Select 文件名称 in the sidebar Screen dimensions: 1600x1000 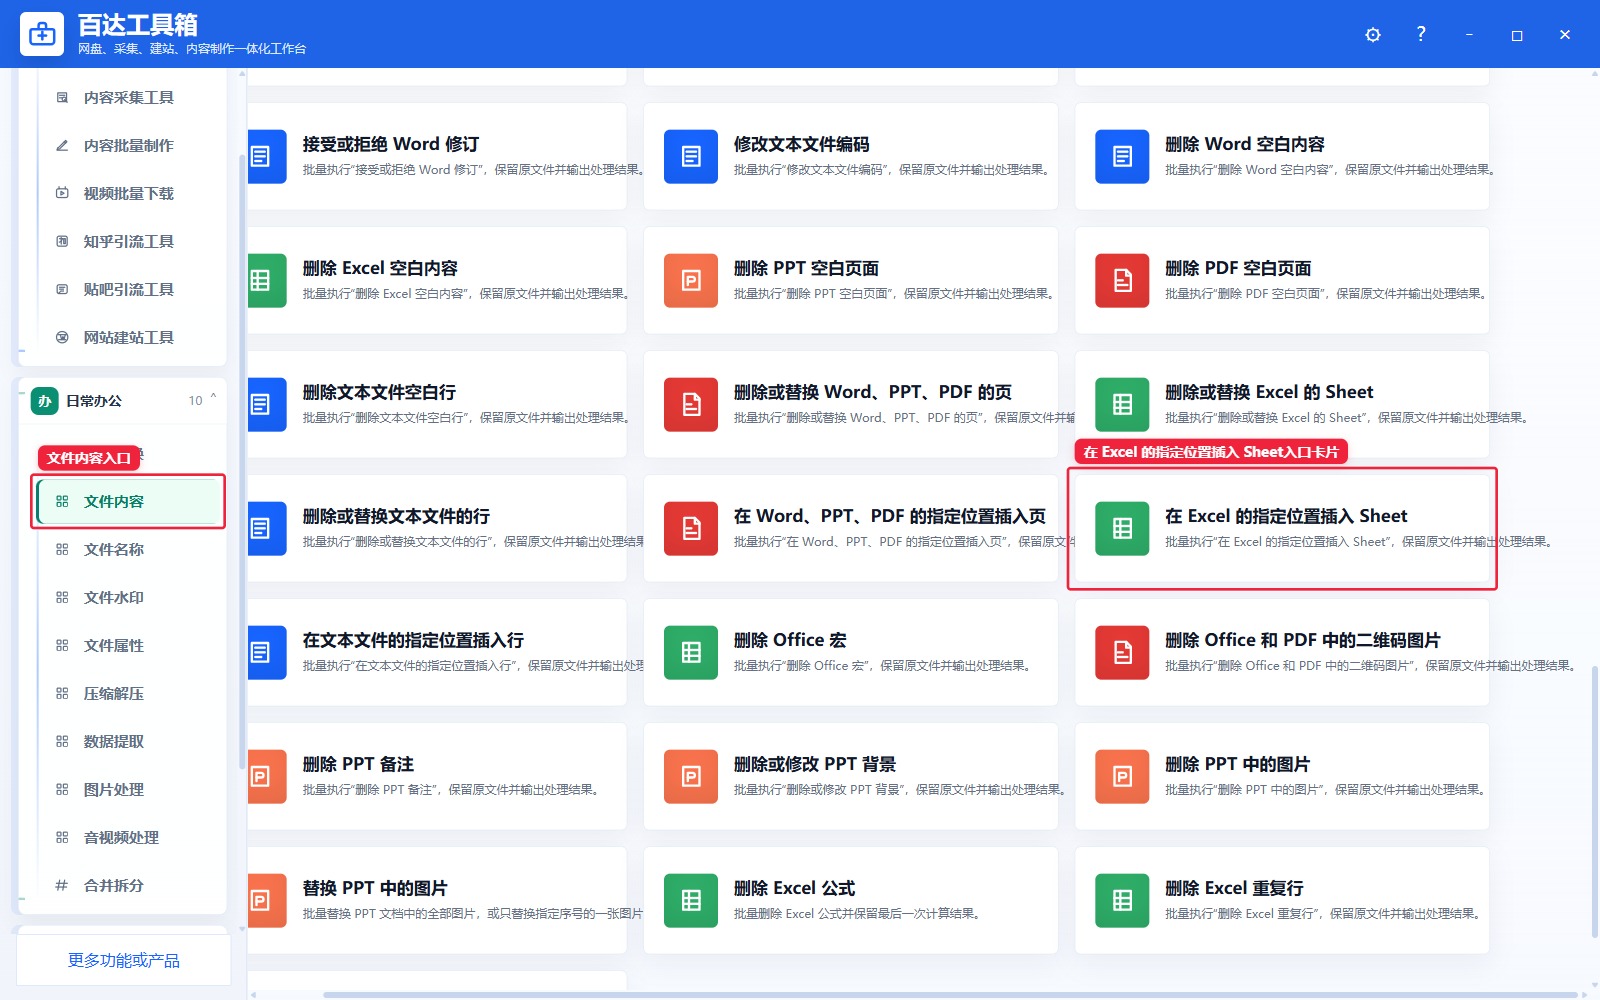coord(128,549)
